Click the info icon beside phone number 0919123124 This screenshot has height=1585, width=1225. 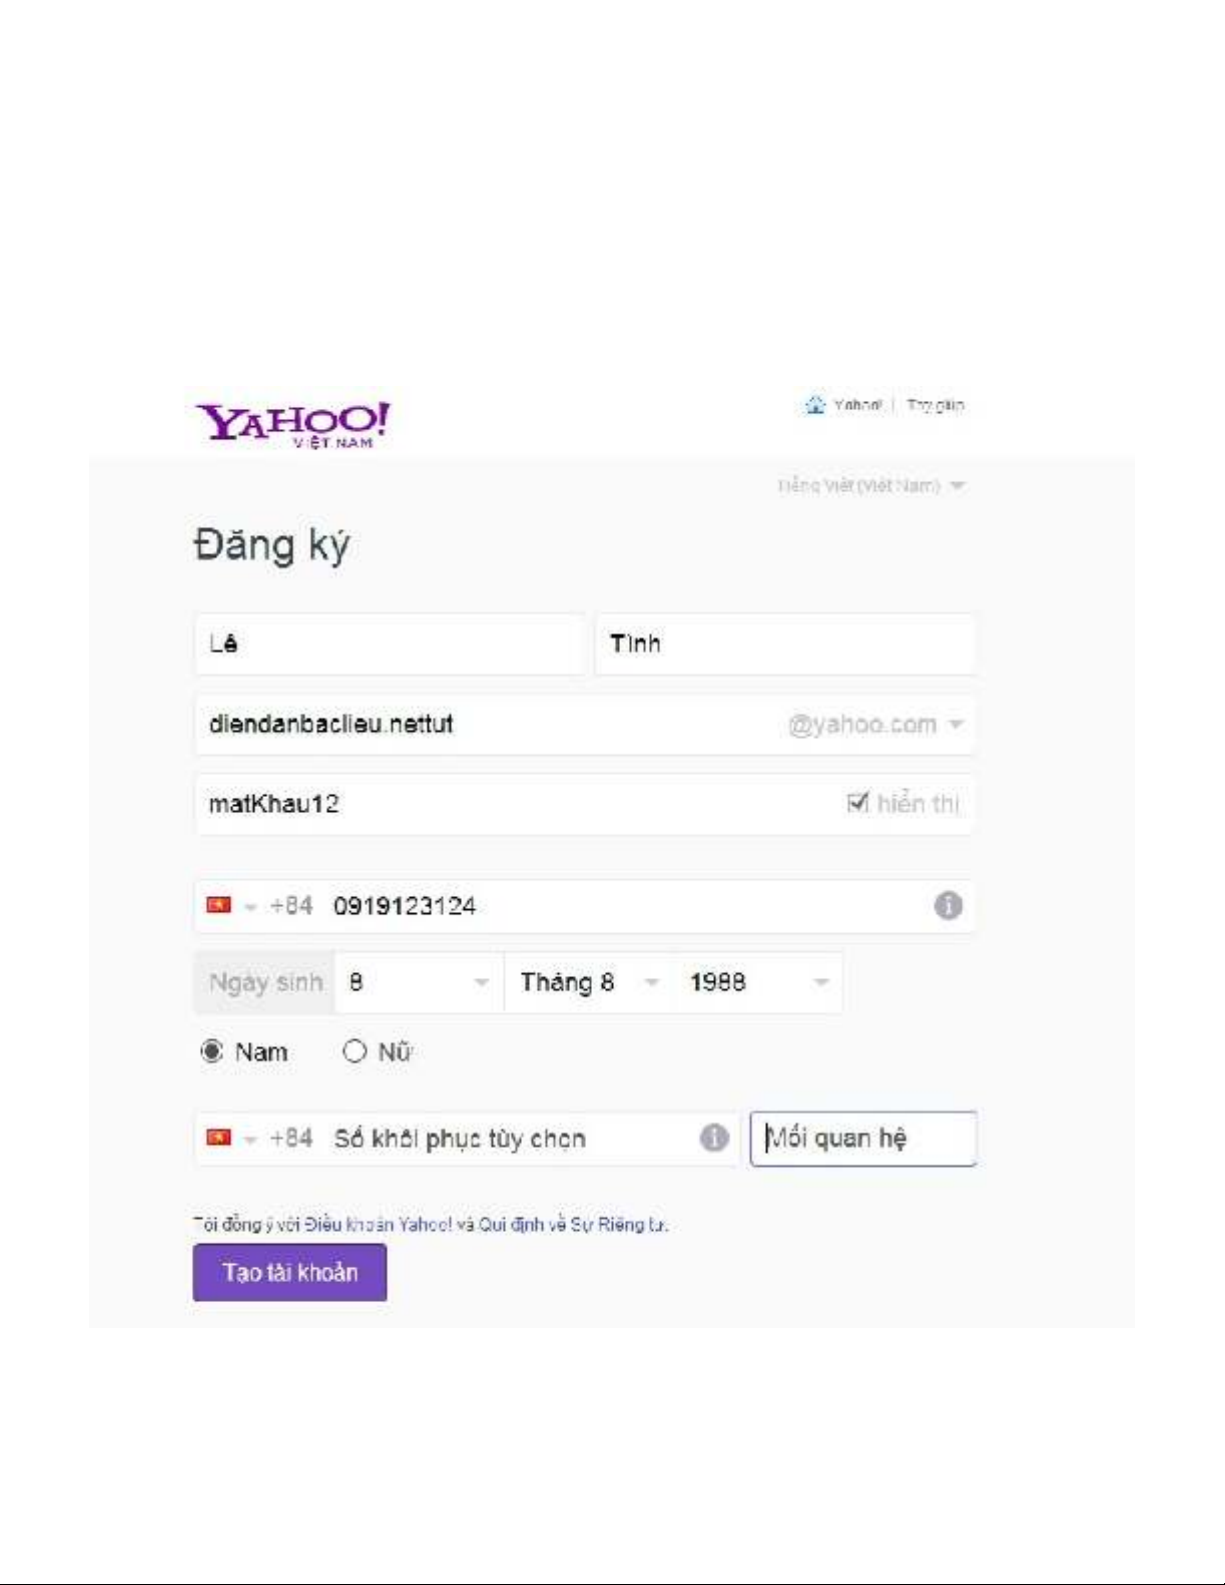tap(948, 906)
